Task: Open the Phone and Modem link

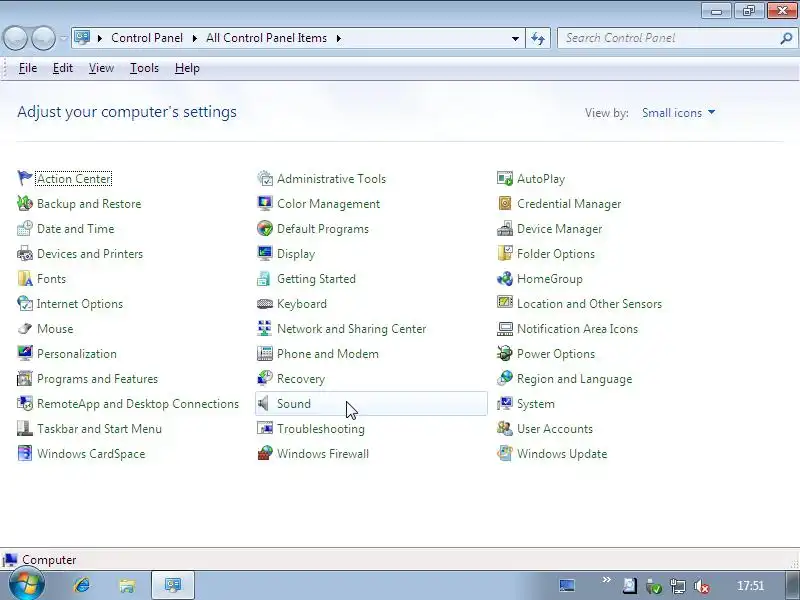Action: click(328, 354)
